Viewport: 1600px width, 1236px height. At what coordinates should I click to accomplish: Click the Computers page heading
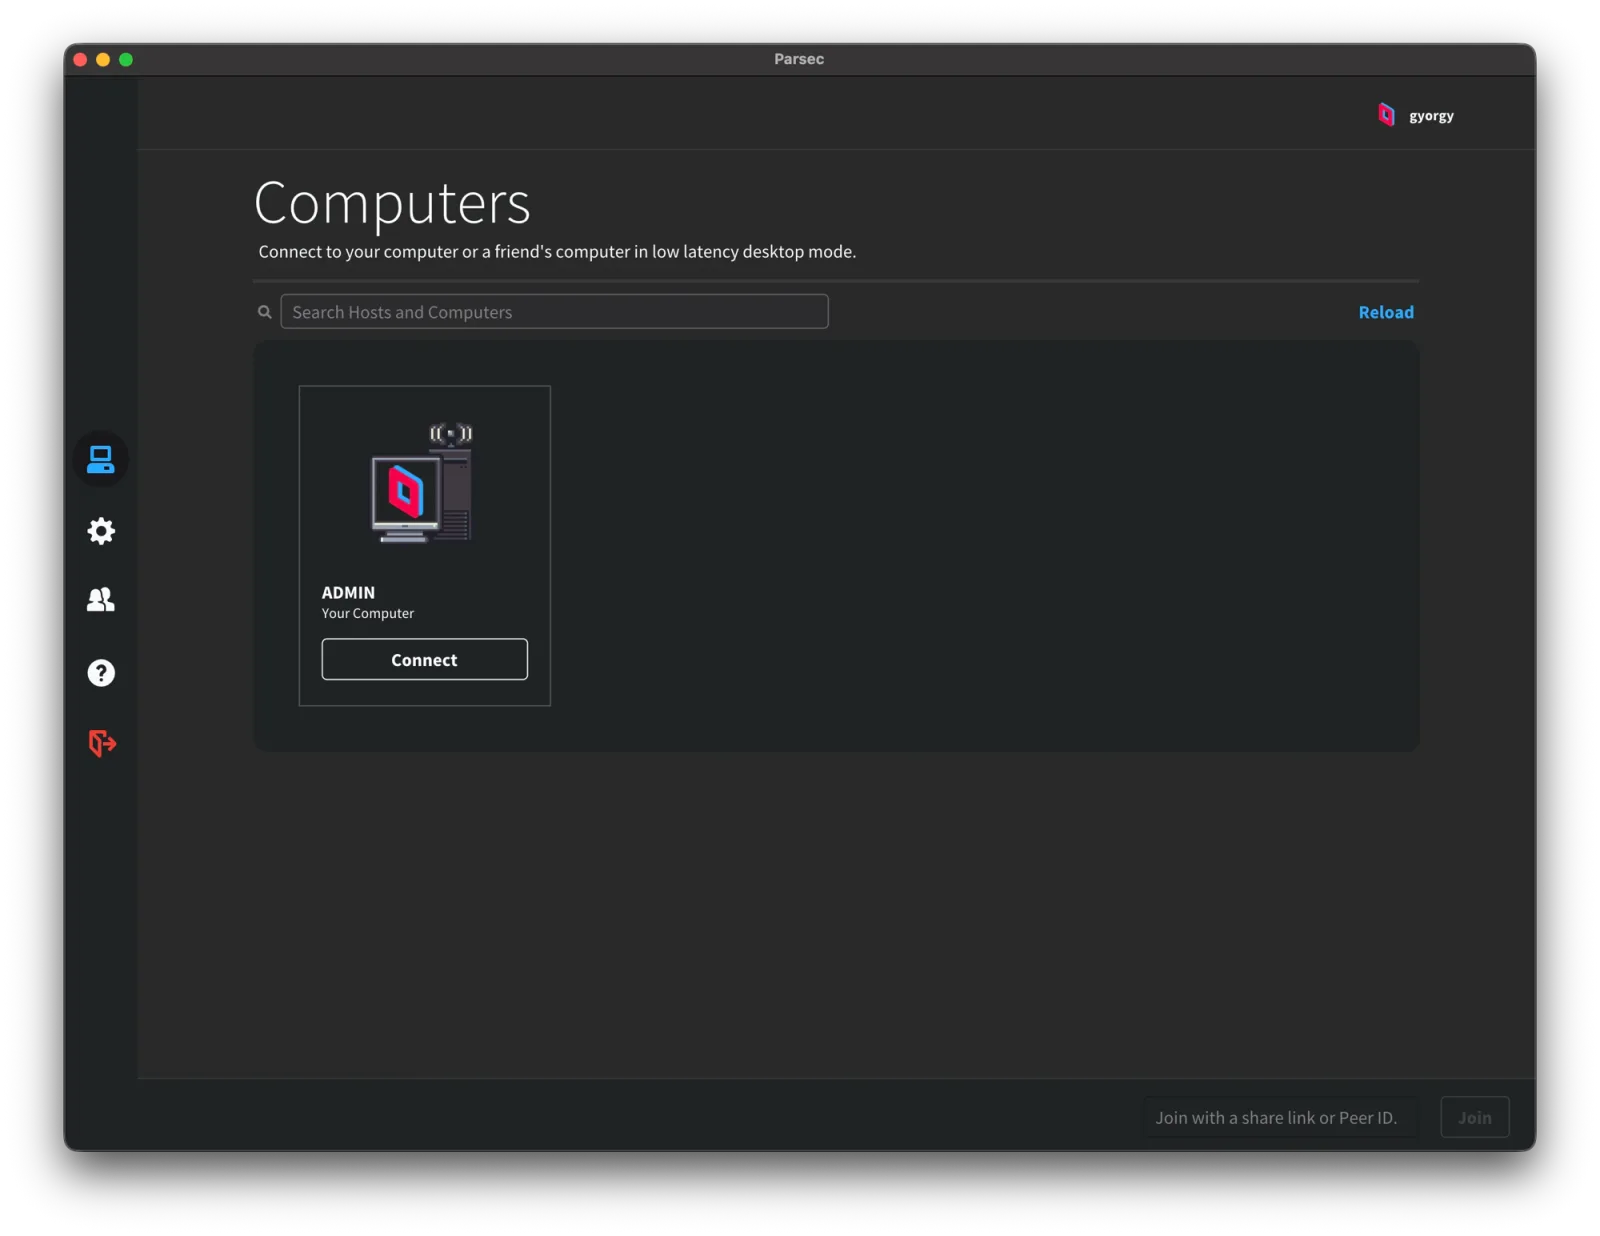coord(392,203)
